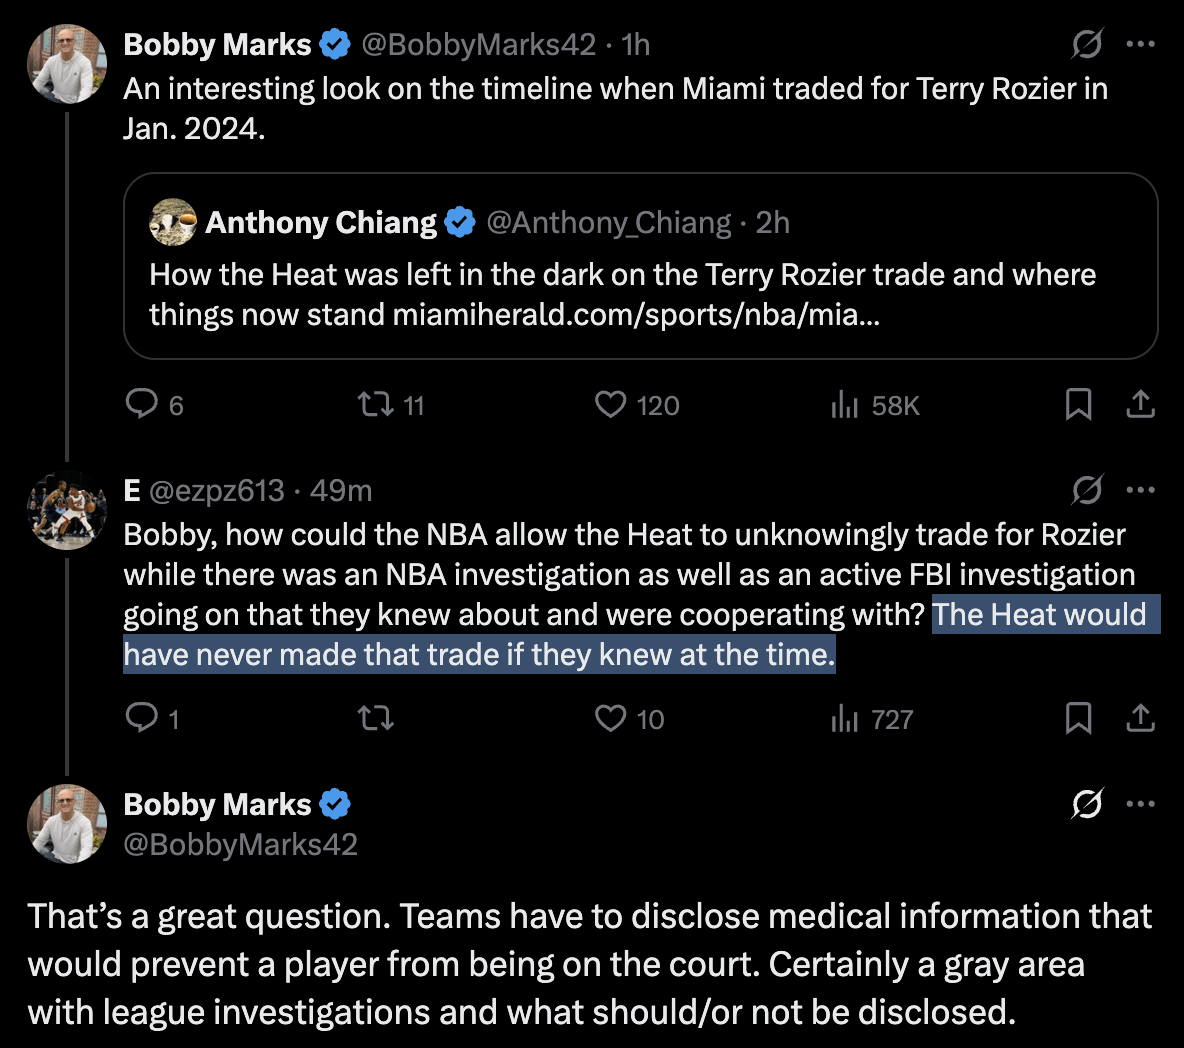Open more options on ezpz613's reply
Viewport: 1184px width, 1048px height.
(1140, 490)
